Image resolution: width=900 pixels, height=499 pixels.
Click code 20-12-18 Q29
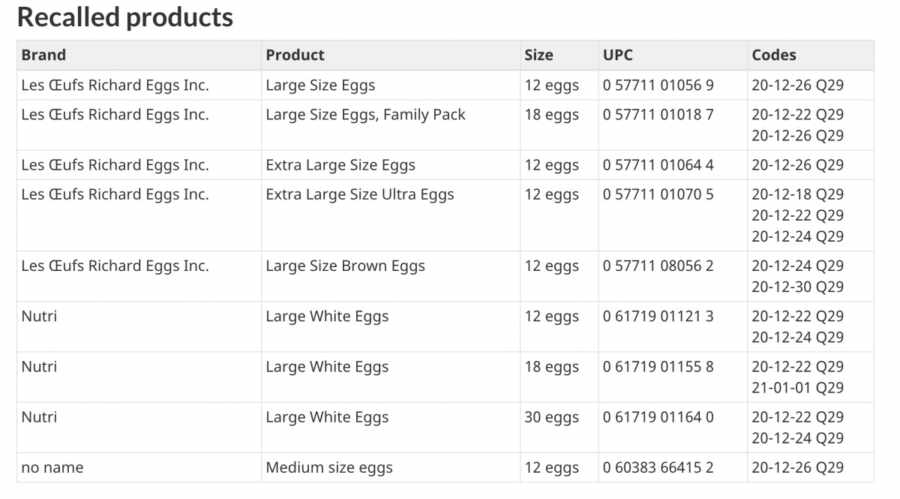click(797, 194)
